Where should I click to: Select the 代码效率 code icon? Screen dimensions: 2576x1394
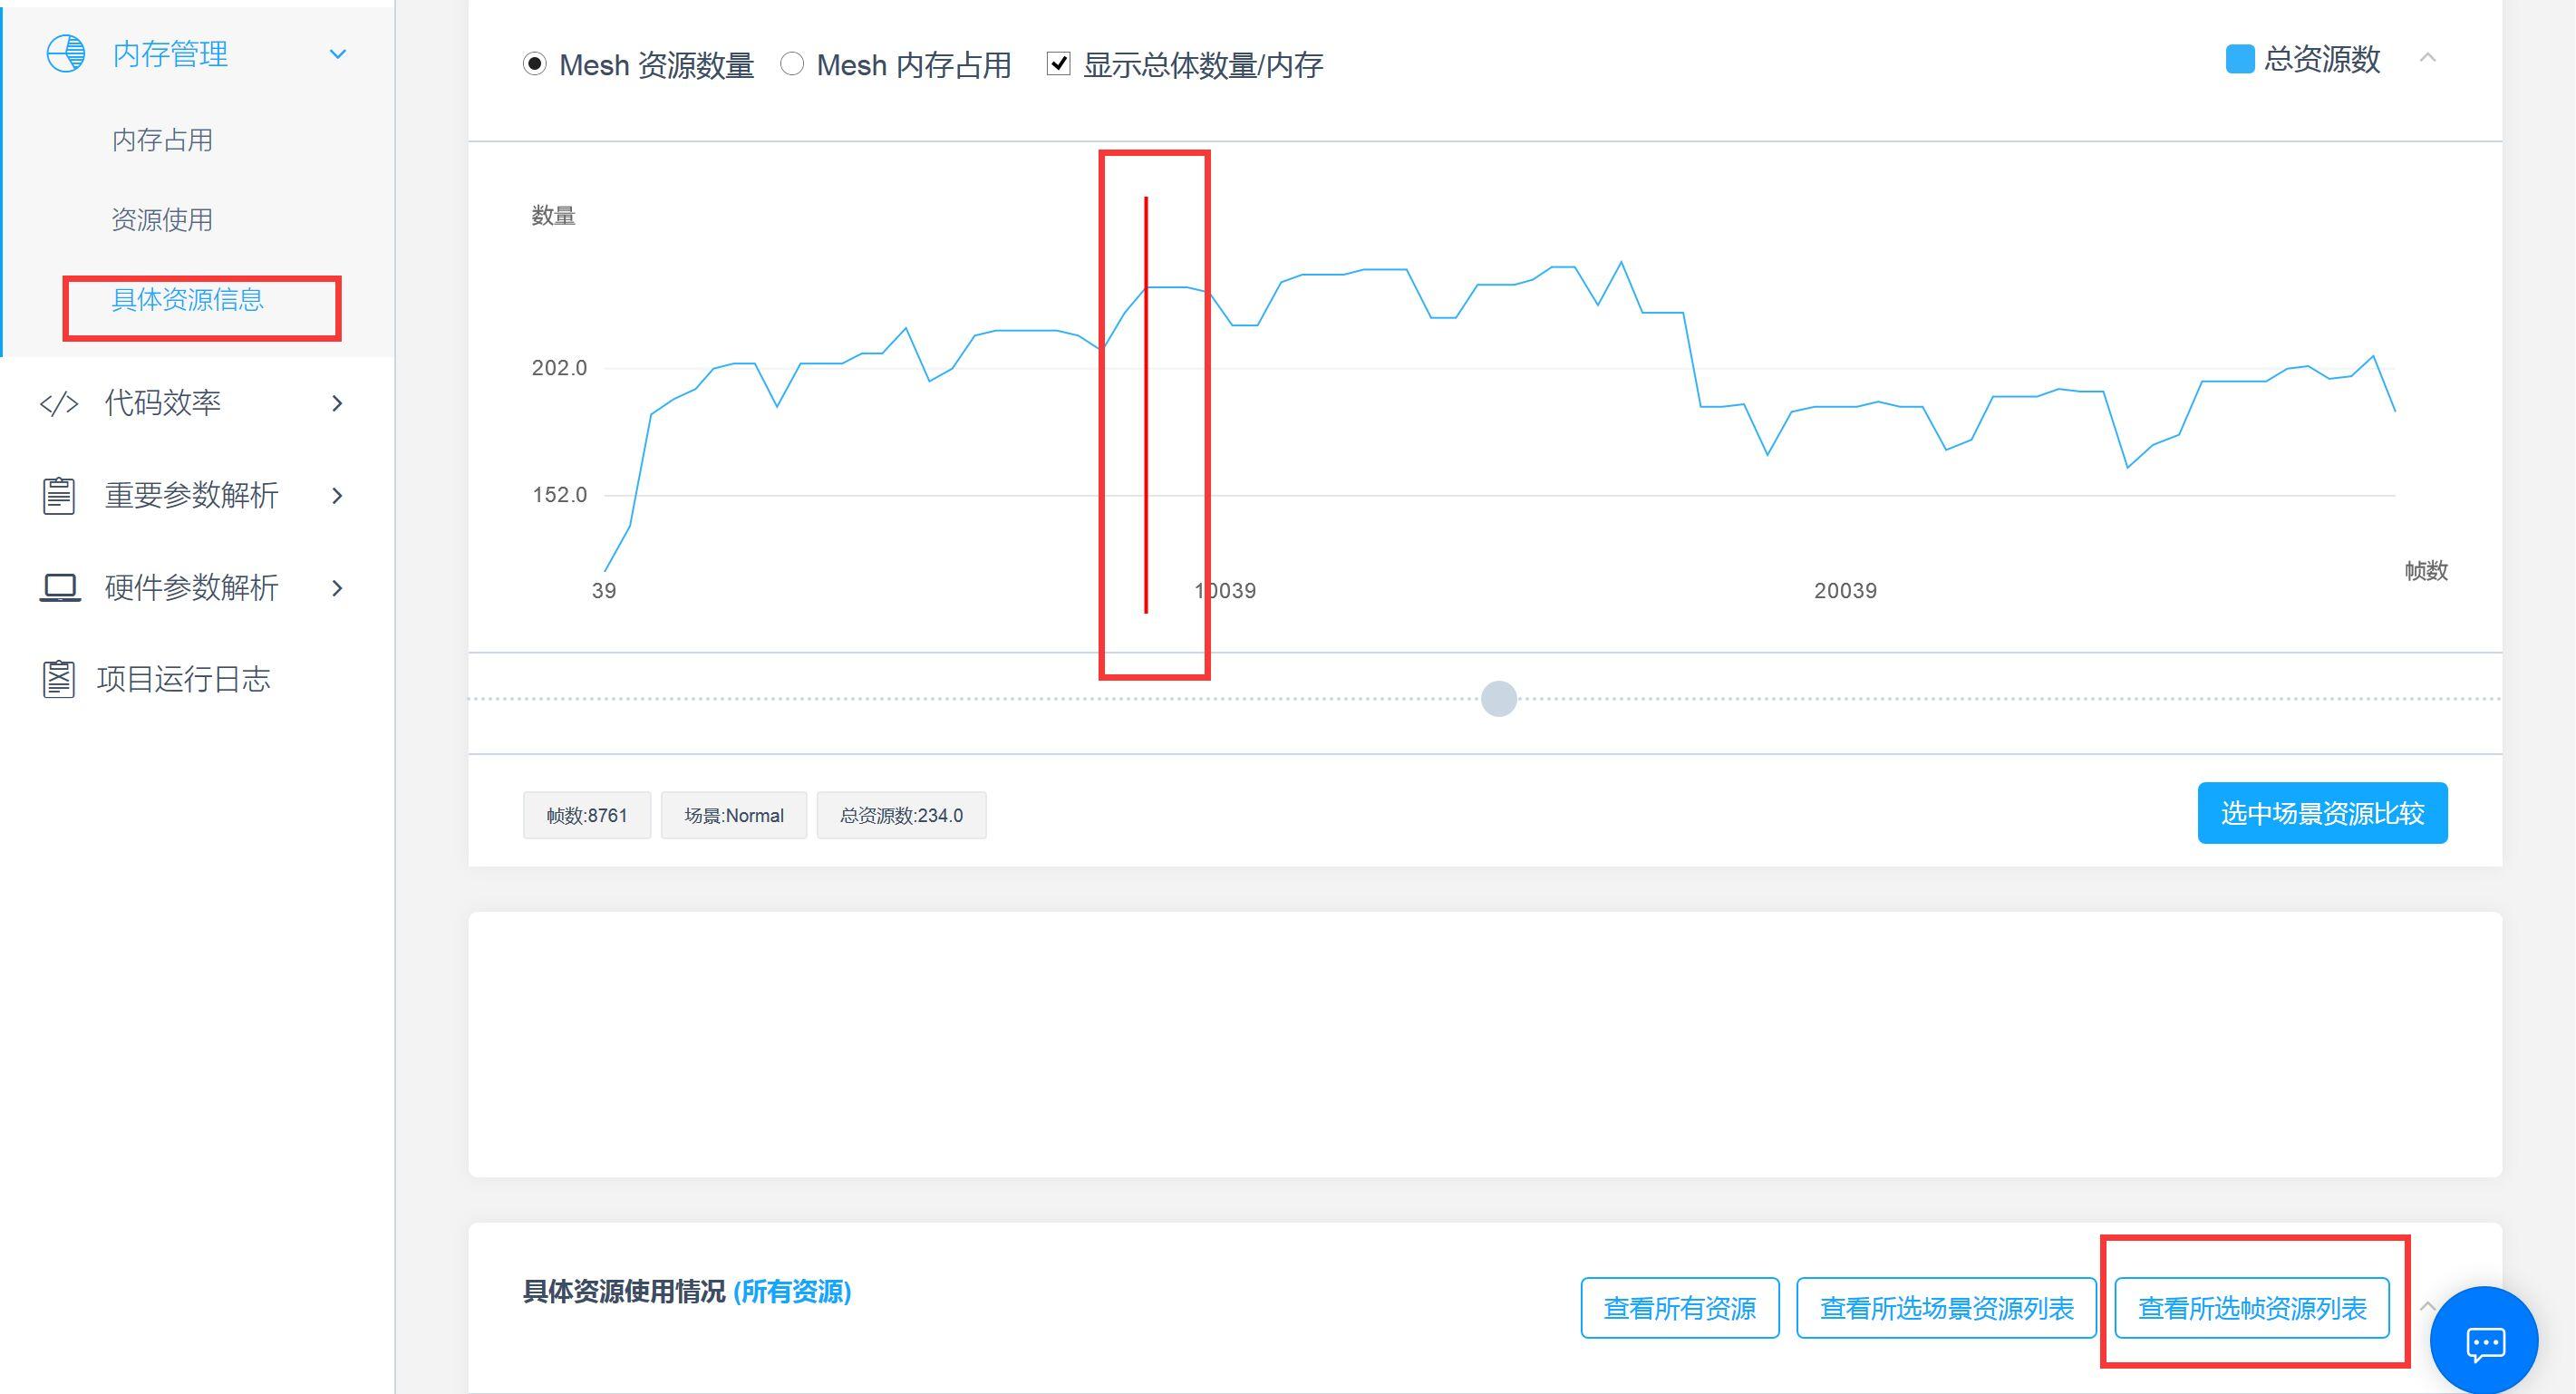point(58,403)
